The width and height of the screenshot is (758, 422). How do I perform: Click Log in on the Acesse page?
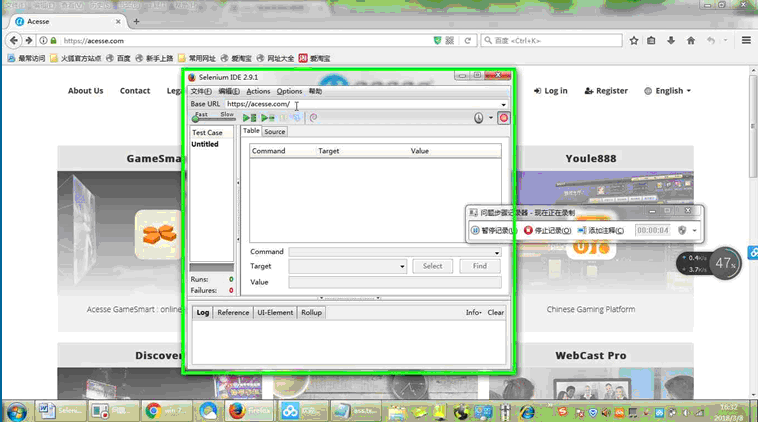(x=551, y=91)
